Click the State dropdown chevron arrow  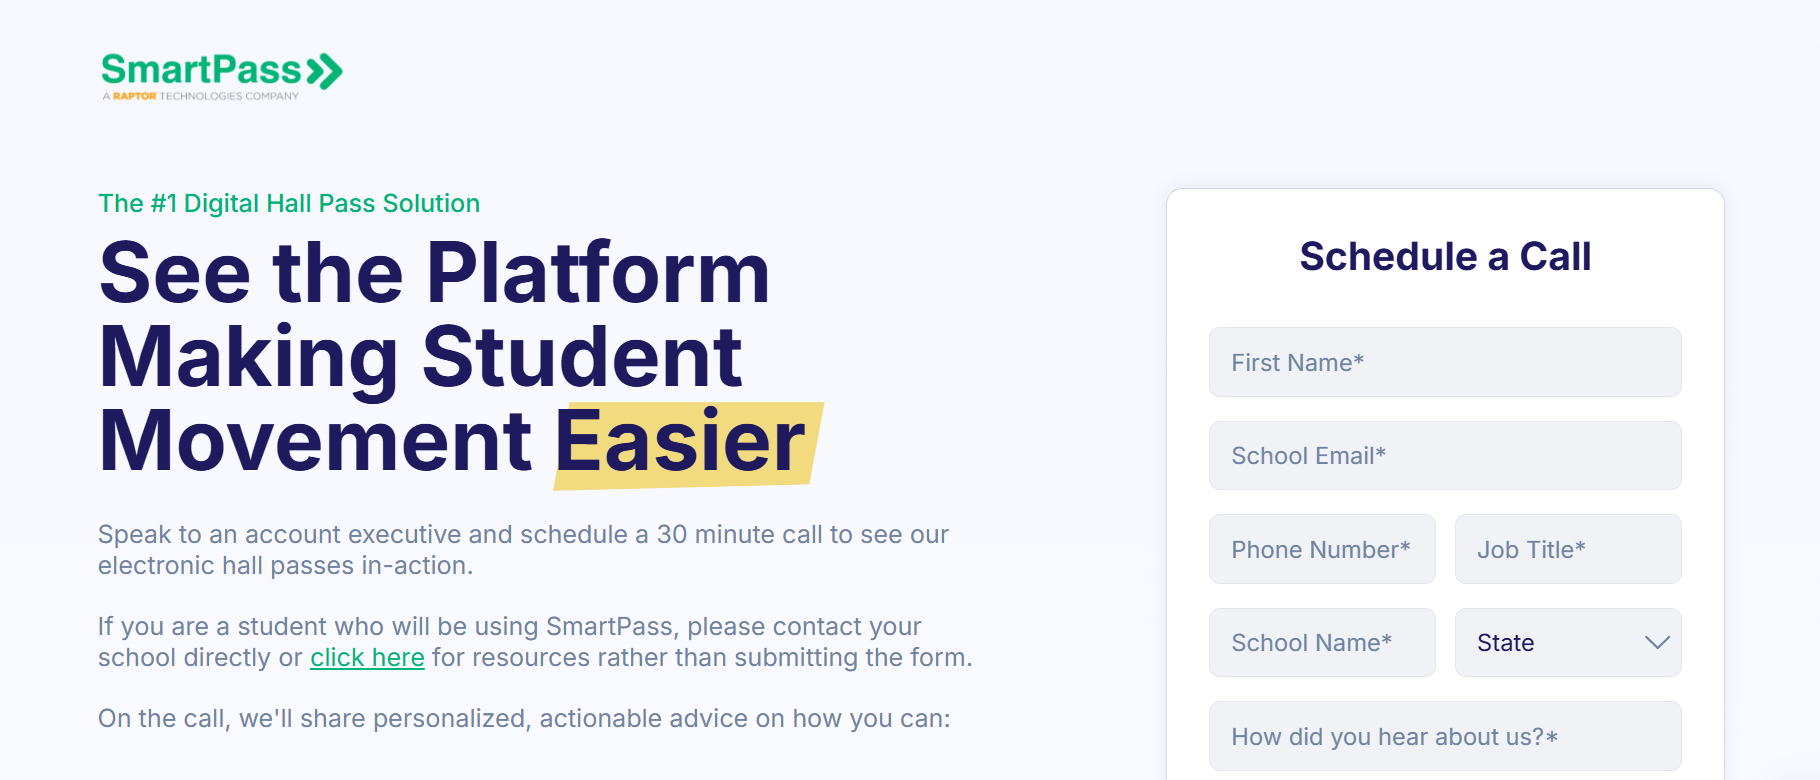(x=1657, y=643)
